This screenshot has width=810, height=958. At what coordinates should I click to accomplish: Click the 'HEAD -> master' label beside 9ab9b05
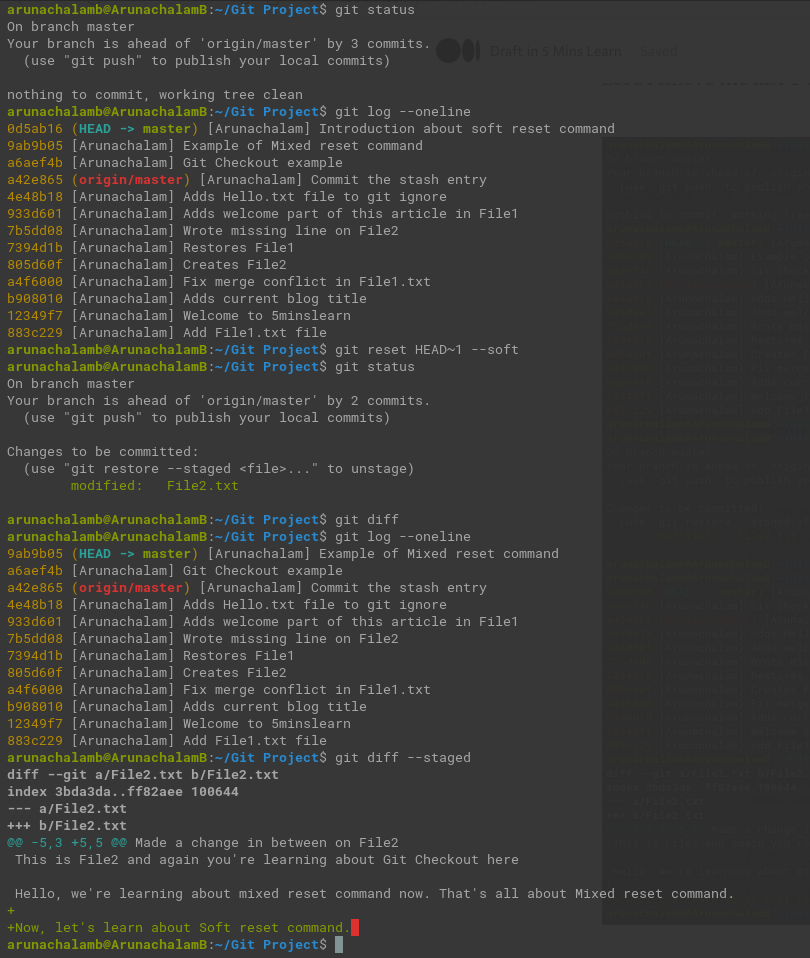point(135,554)
